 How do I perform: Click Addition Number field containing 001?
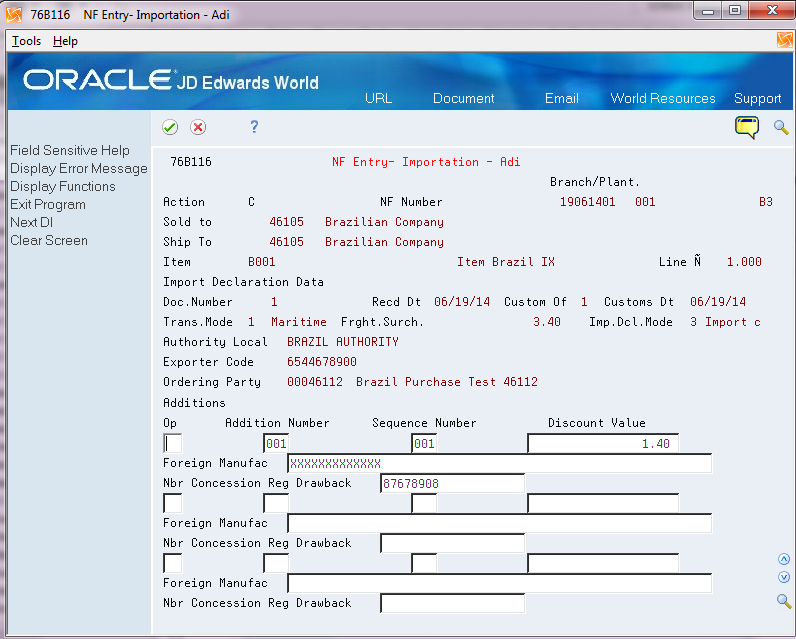click(x=276, y=444)
